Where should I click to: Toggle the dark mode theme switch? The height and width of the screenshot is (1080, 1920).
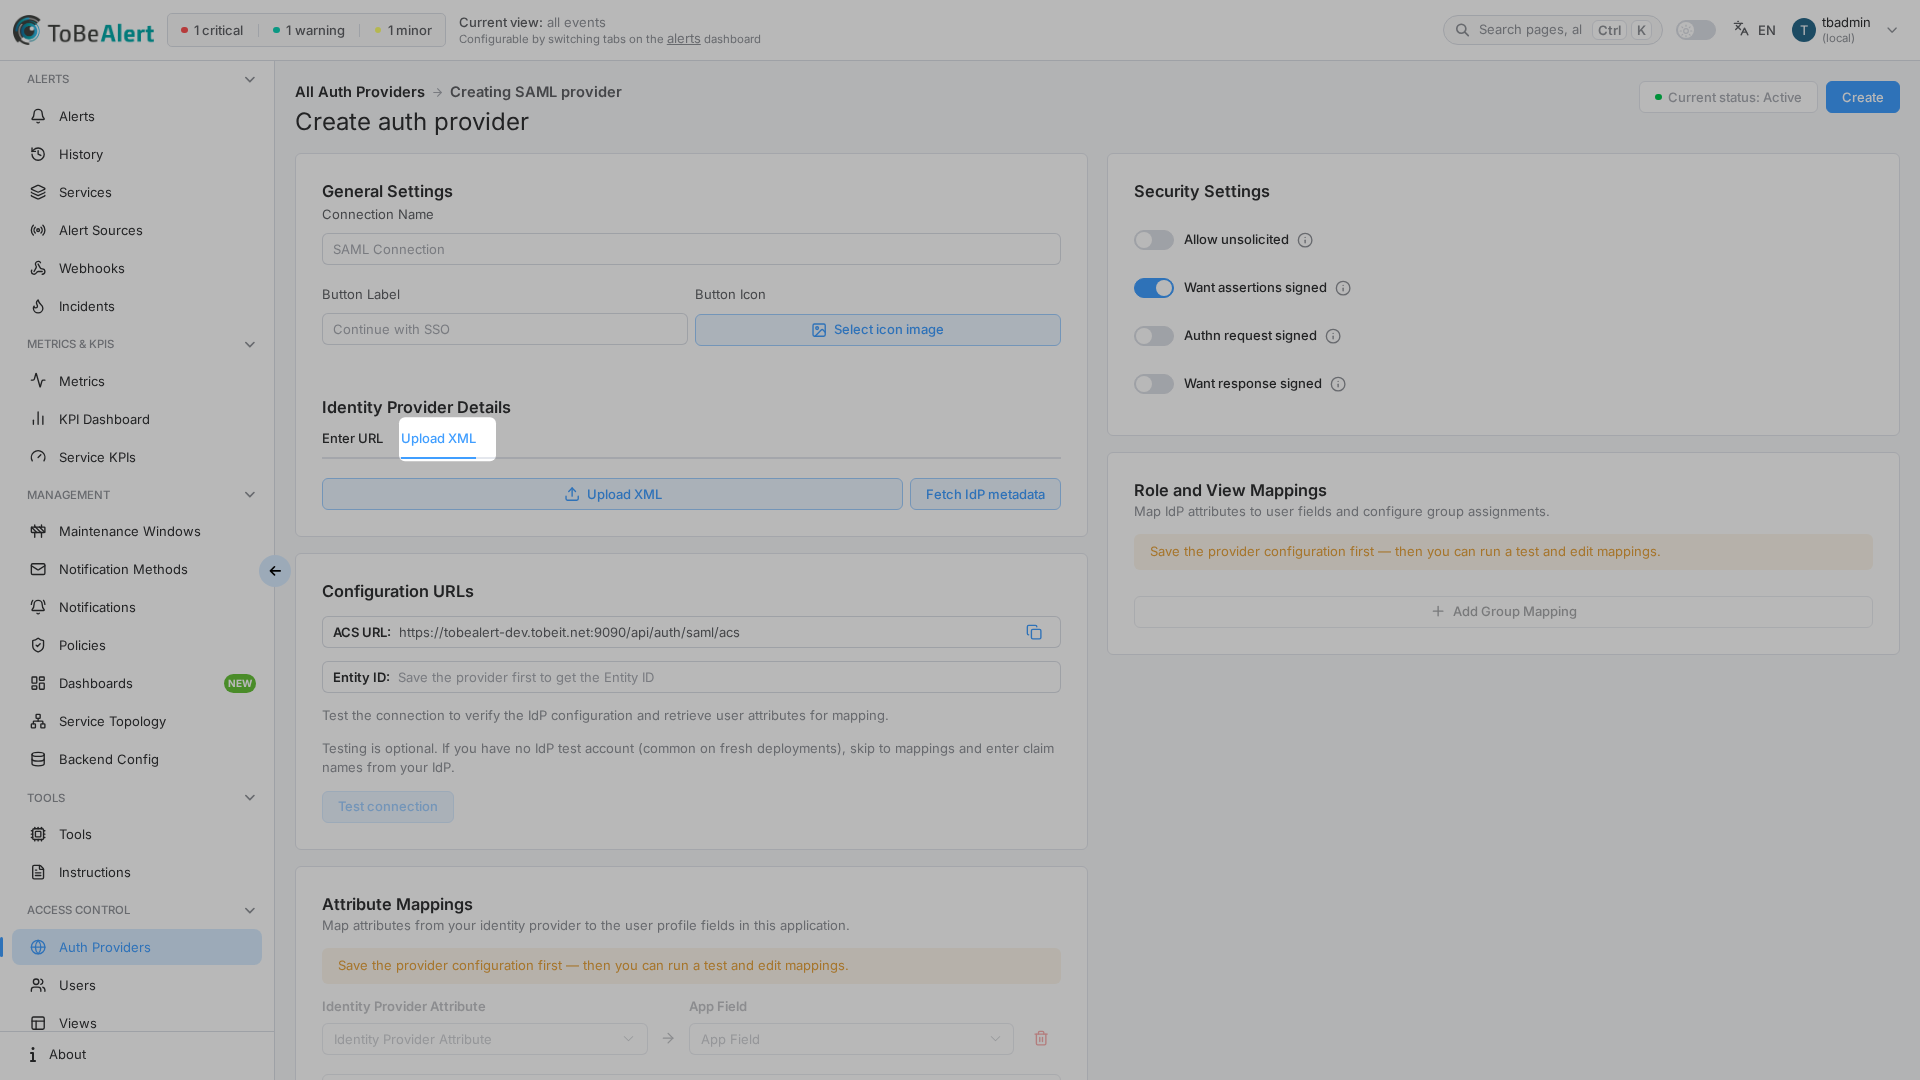click(x=1695, y=30)
